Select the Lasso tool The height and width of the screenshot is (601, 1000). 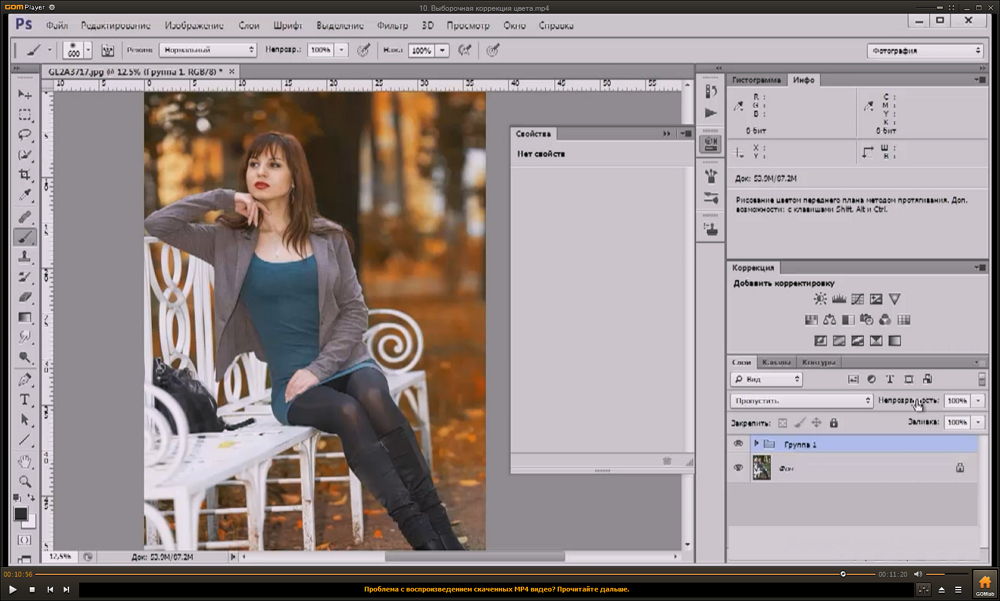(25, 135)
